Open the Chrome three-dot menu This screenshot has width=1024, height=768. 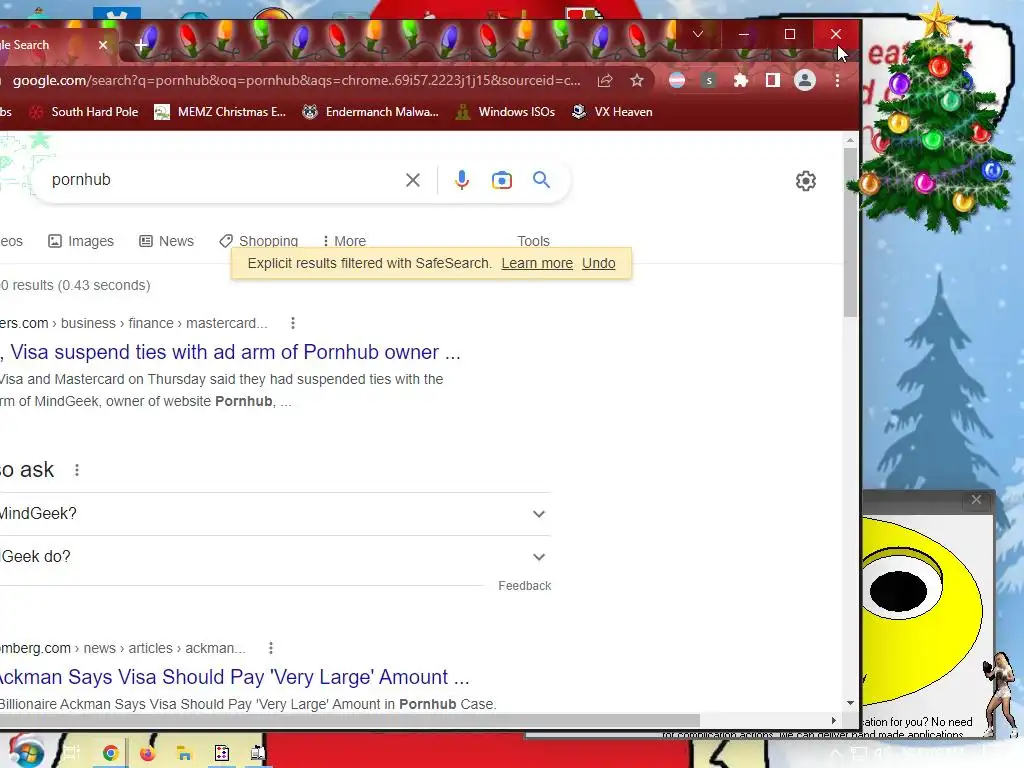pos(837,80)
